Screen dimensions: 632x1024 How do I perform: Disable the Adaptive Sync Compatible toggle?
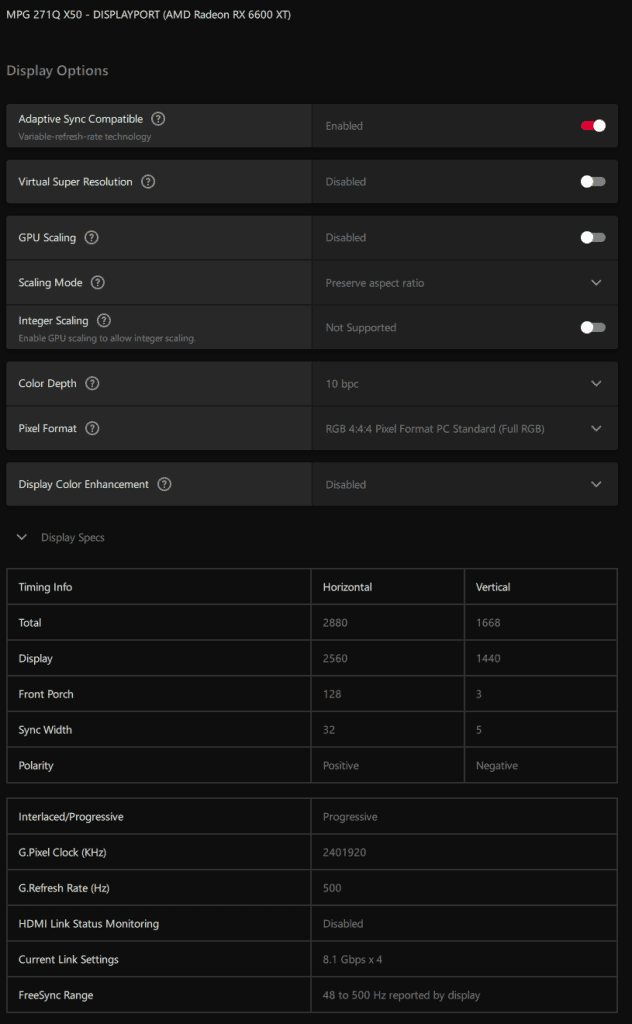(x=594, y=125)
